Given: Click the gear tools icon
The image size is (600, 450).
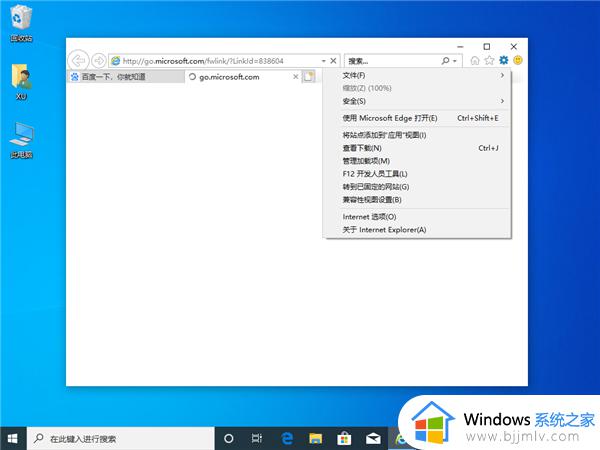Looking at the screenshot, I should (x=504, y=60).
